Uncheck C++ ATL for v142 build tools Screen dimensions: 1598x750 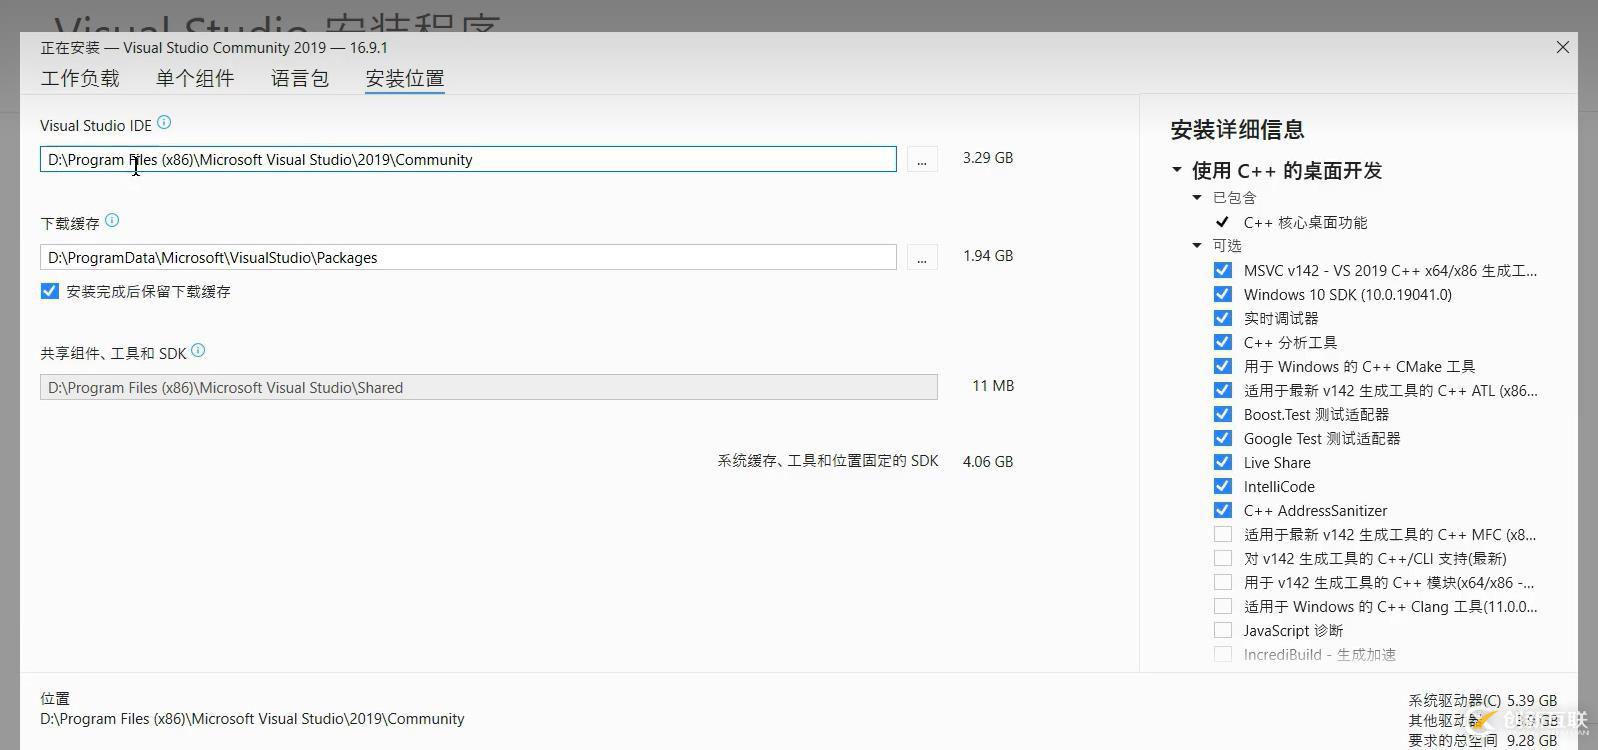click(x=1222, y=390)
